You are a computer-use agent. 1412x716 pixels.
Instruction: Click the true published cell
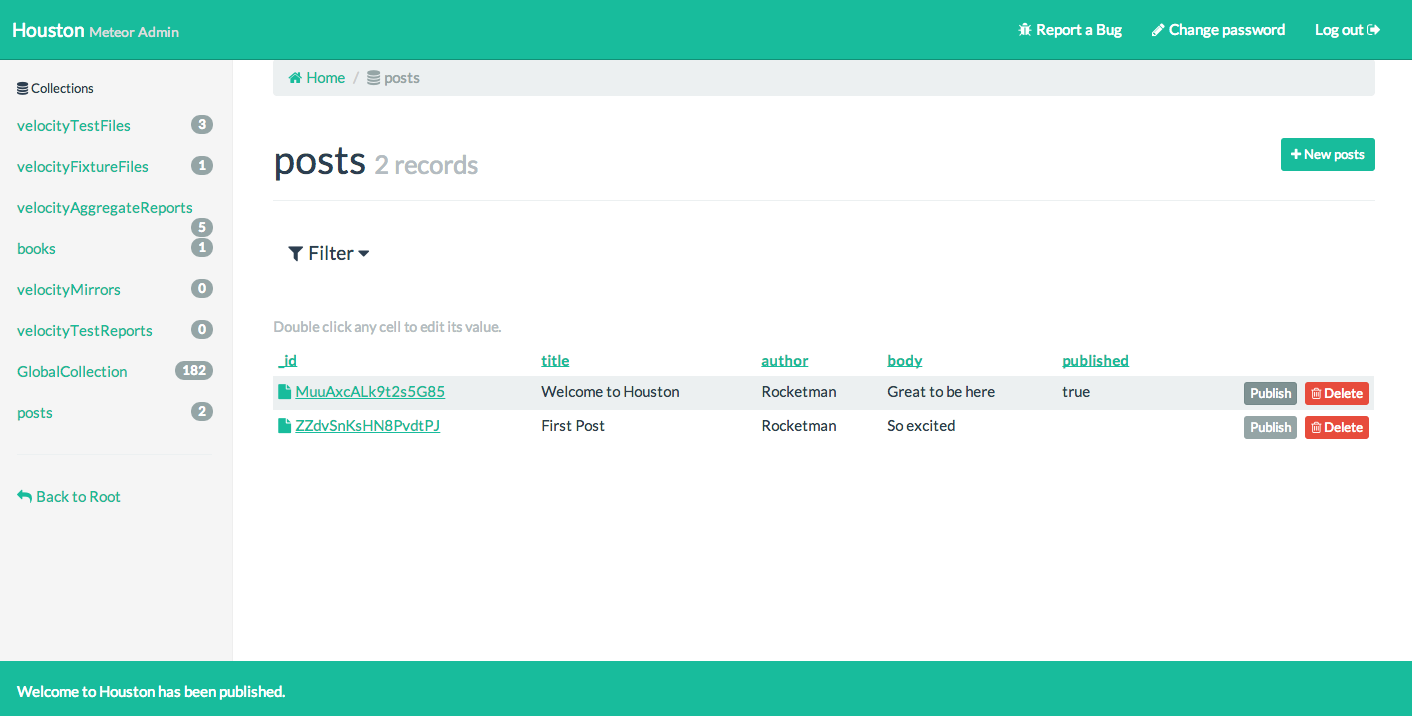1076,392
